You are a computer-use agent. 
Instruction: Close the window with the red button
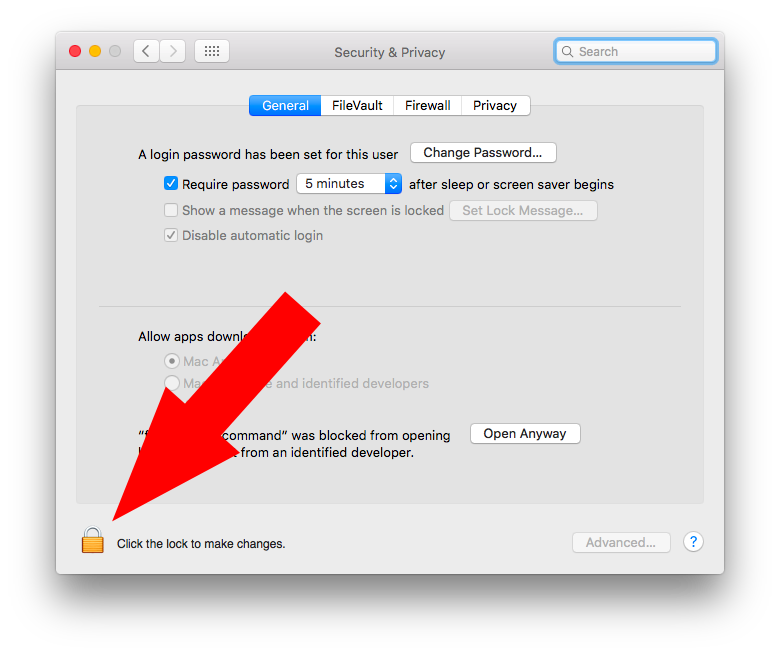75,51
